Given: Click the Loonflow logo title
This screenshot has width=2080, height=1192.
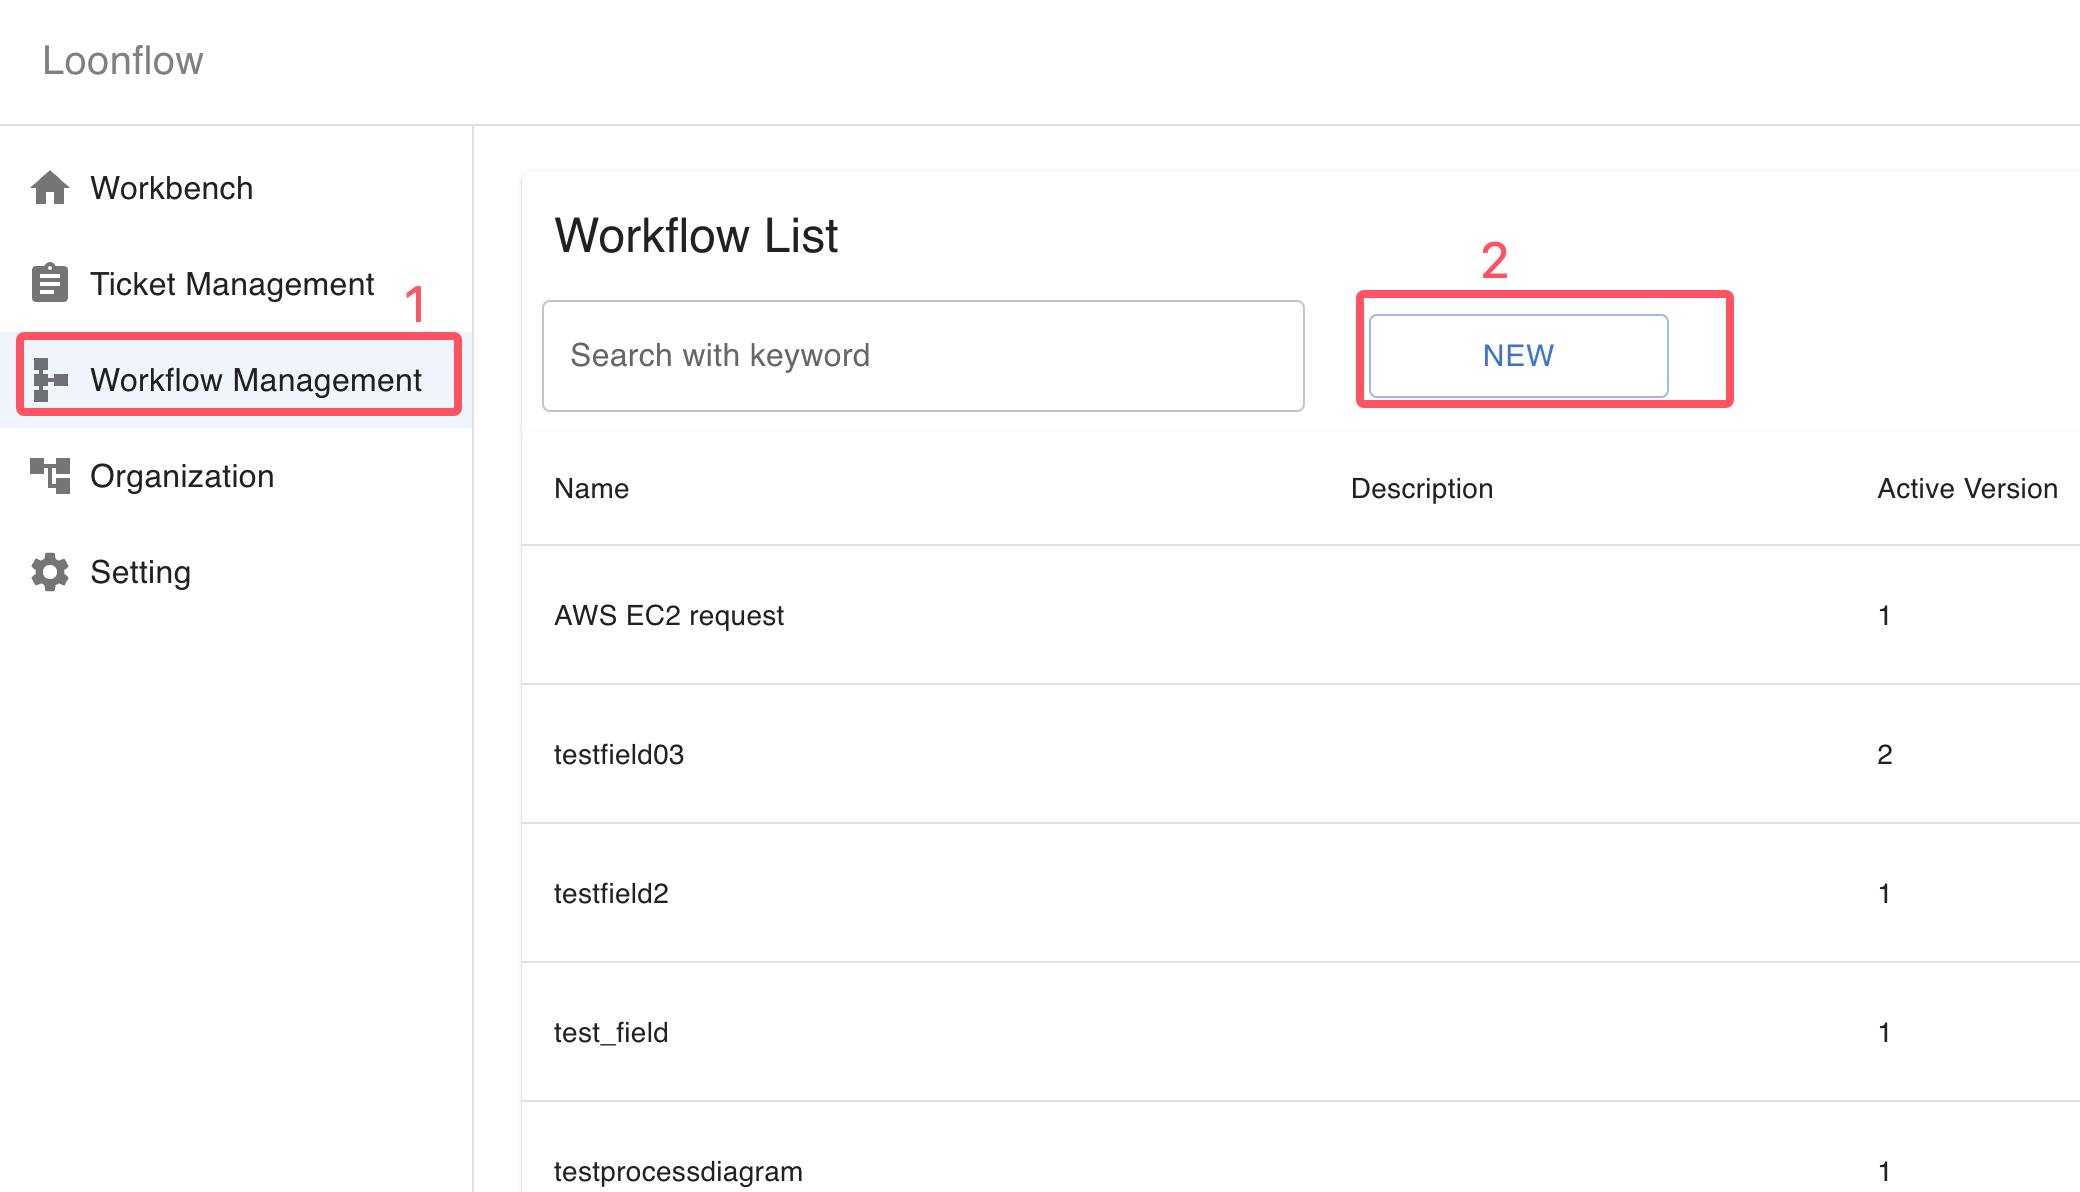Looking at the screenshot, I should click(x=123, y=61).
